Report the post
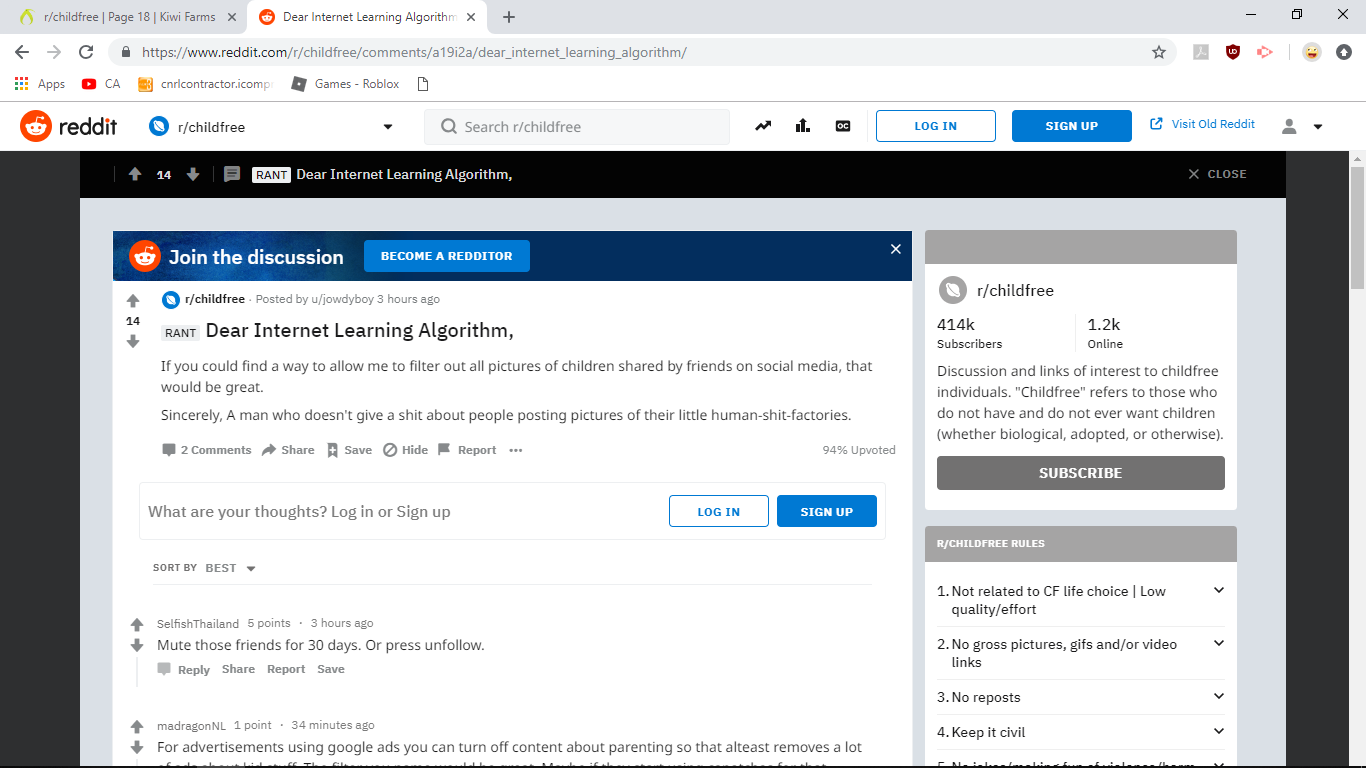1366x768 pixels. [467, 450]
